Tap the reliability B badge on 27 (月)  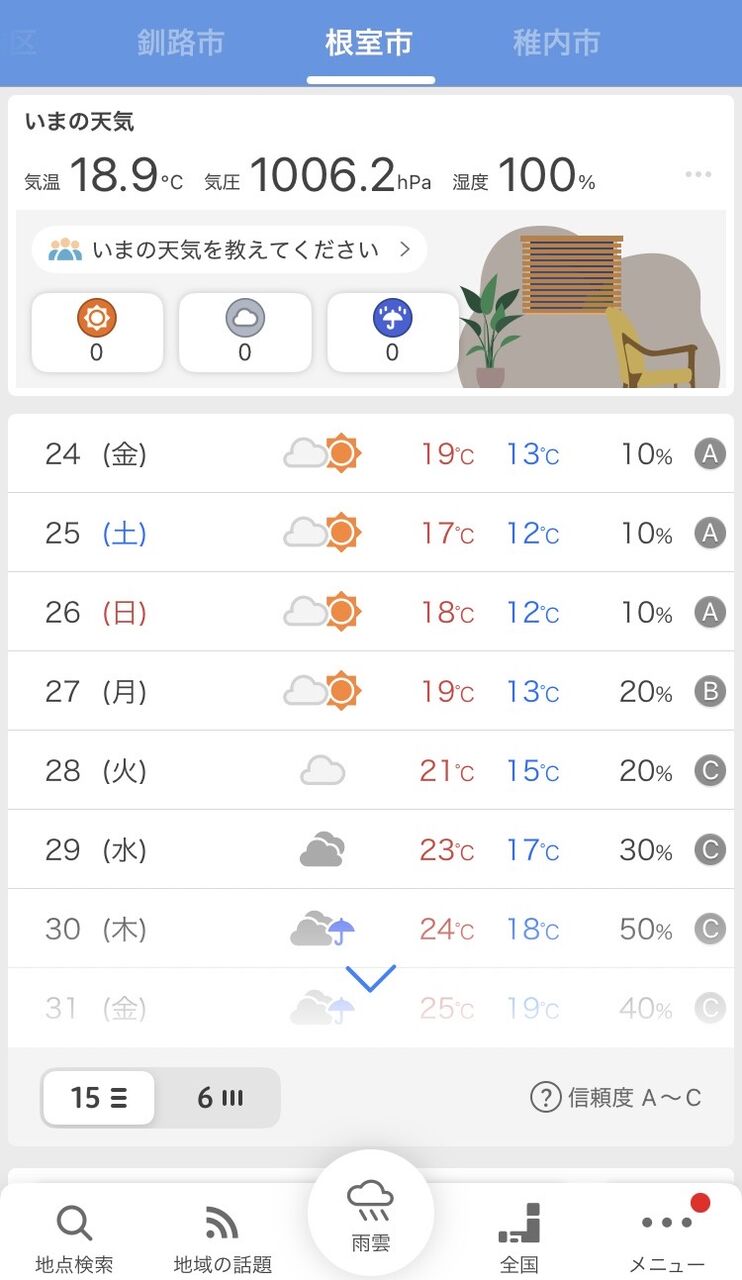[709, 691]
